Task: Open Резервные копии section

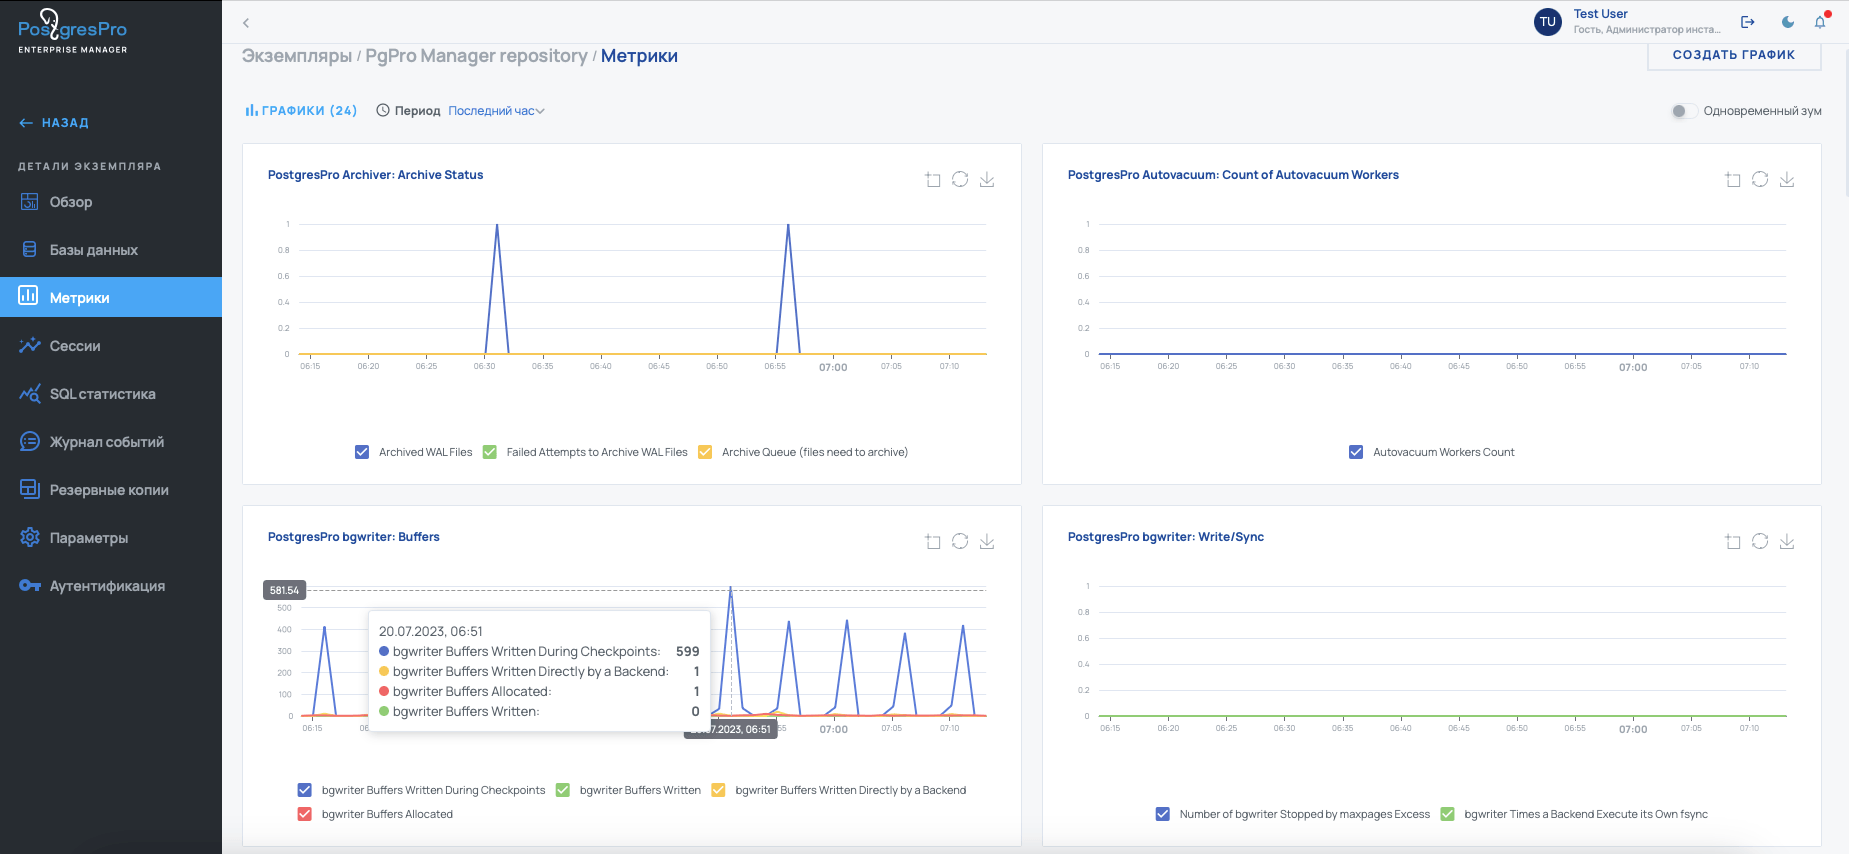Action: coord(111,490)
